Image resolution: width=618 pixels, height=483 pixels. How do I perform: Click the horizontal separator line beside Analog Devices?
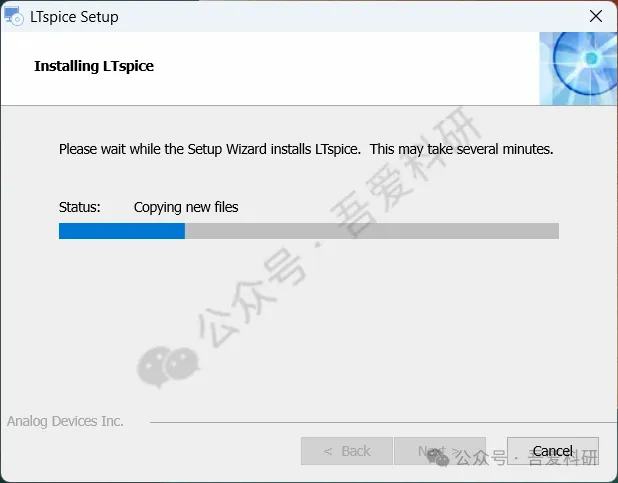pos(383,422)
